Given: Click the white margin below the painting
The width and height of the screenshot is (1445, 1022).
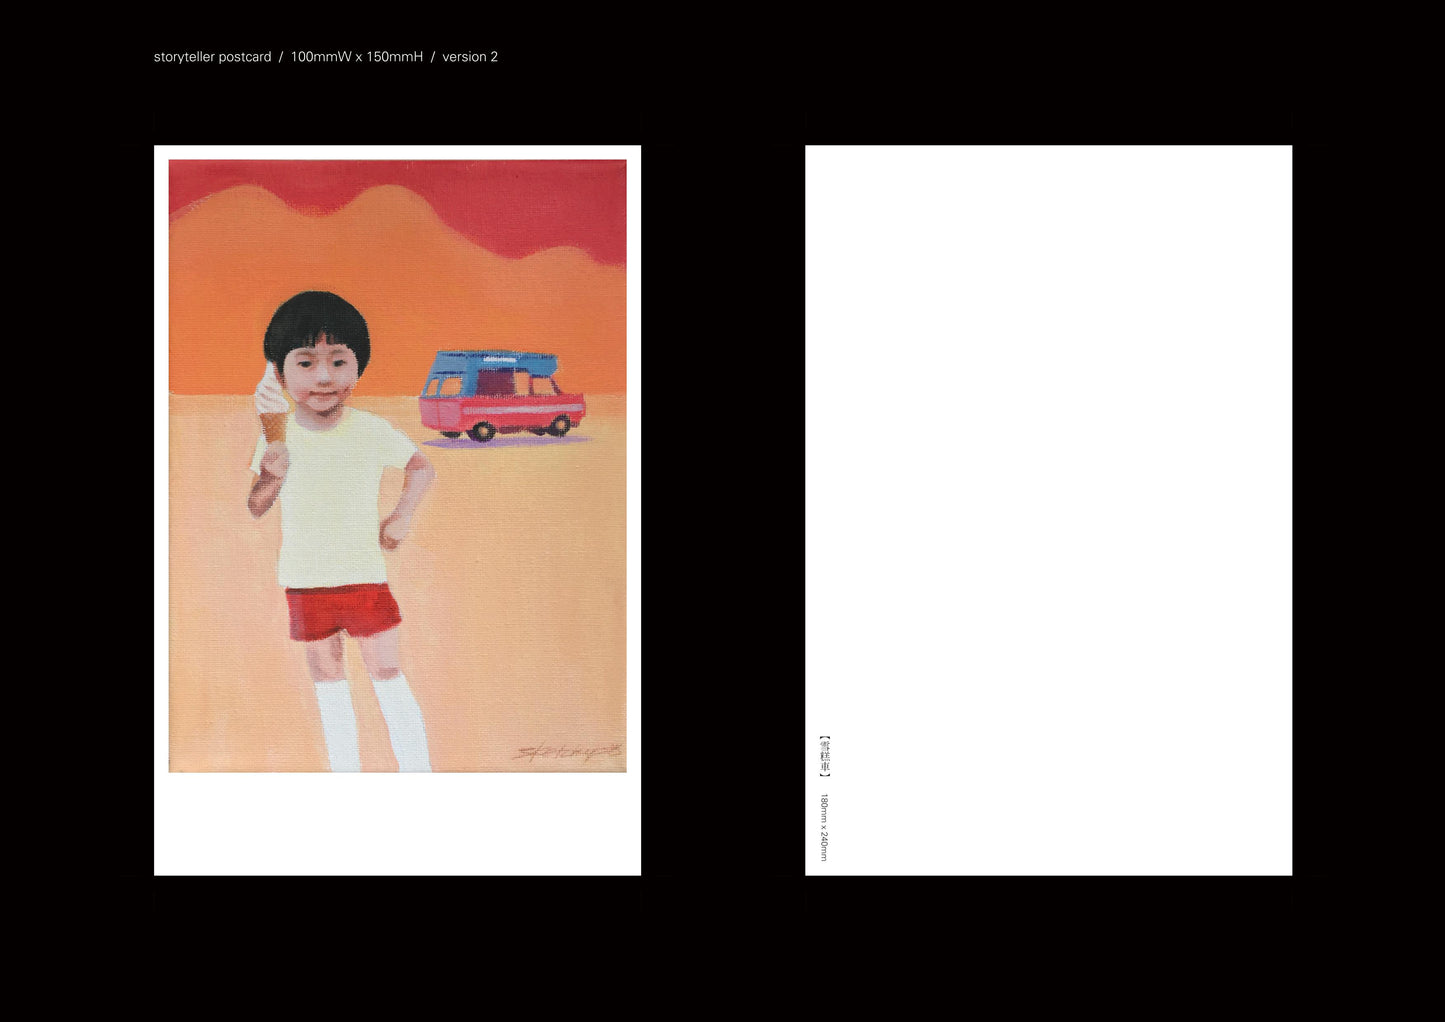Looking at the screenshot, I should 397,823.
